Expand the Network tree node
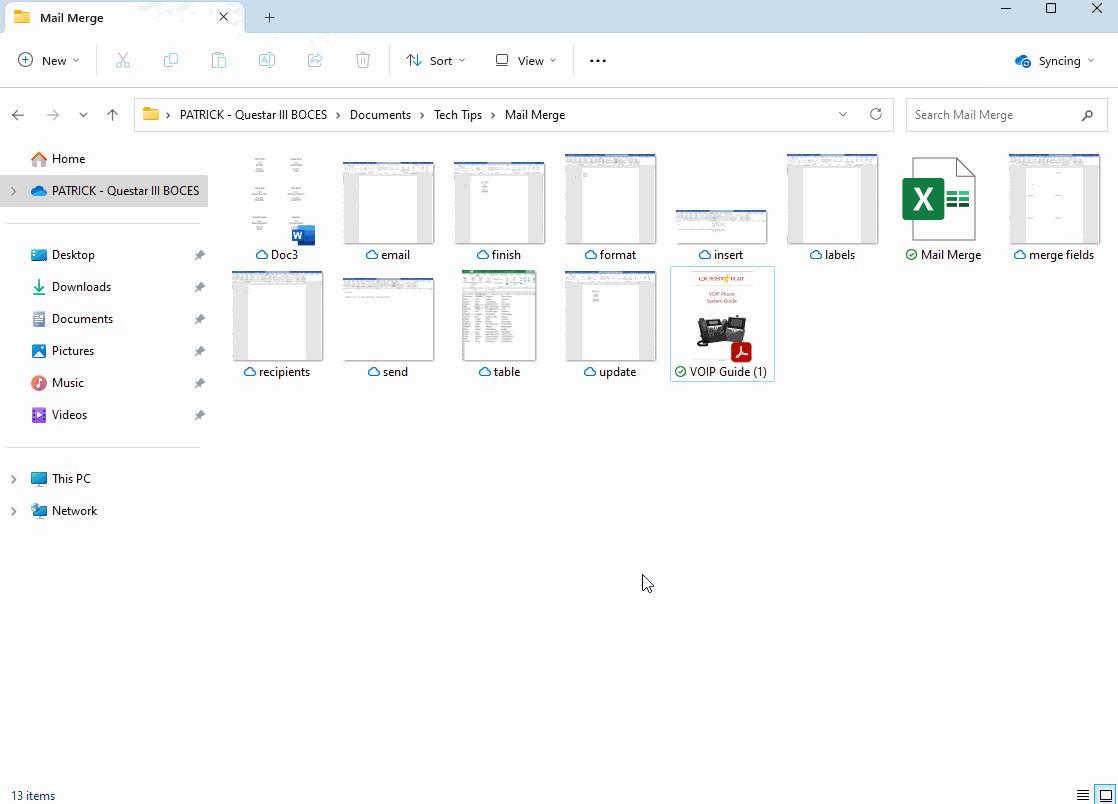1118x804 pixels. click(x=14, y=511)
